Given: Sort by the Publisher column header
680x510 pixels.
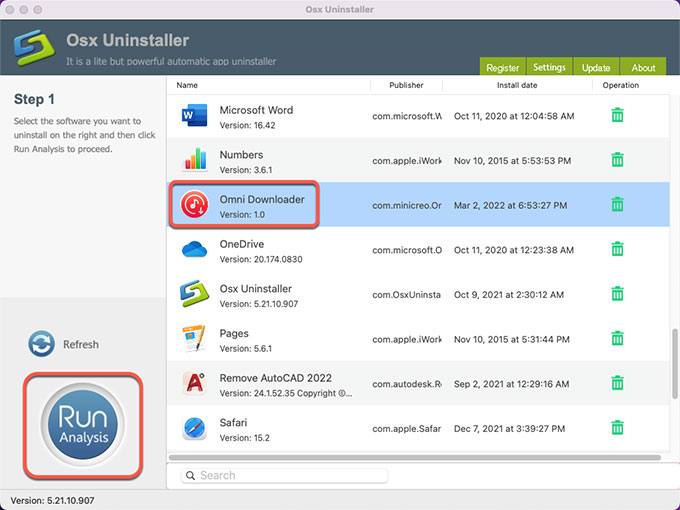Looking at the screenshot, I should tap(406, 85).
